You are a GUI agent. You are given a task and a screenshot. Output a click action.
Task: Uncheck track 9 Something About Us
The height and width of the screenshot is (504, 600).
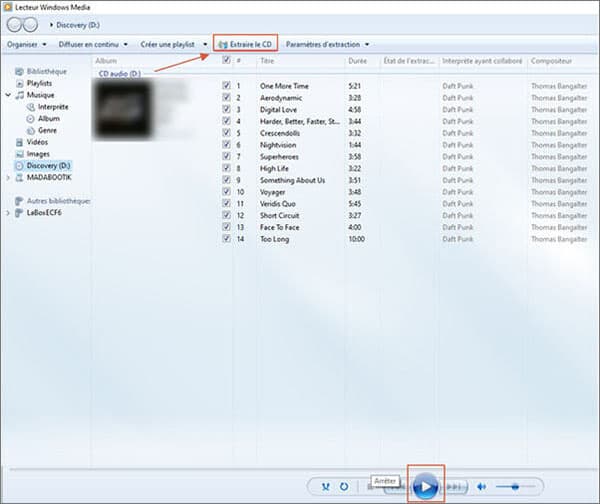227,179
